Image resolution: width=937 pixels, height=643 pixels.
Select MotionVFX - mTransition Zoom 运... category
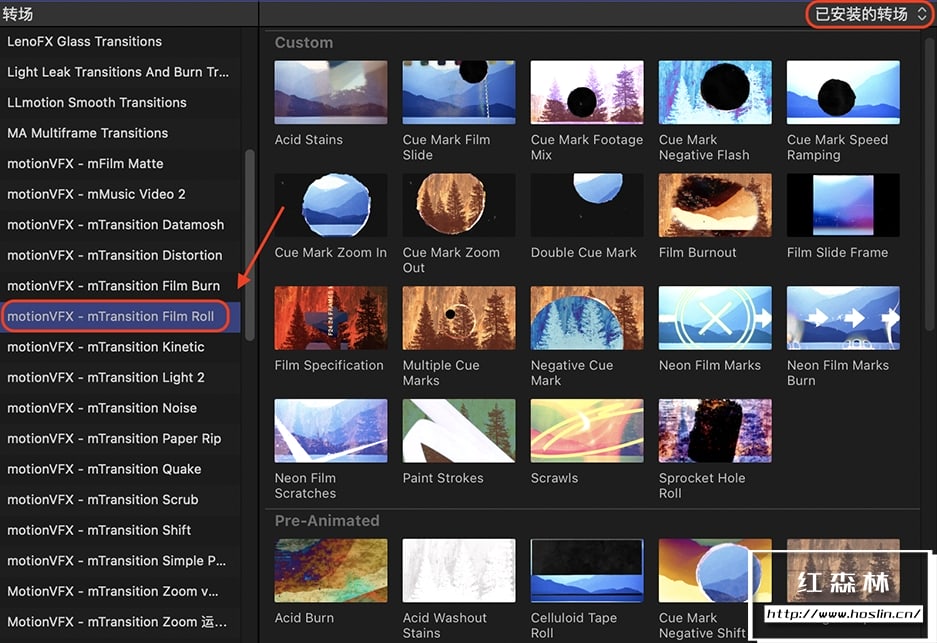click(x=120, y=621)
